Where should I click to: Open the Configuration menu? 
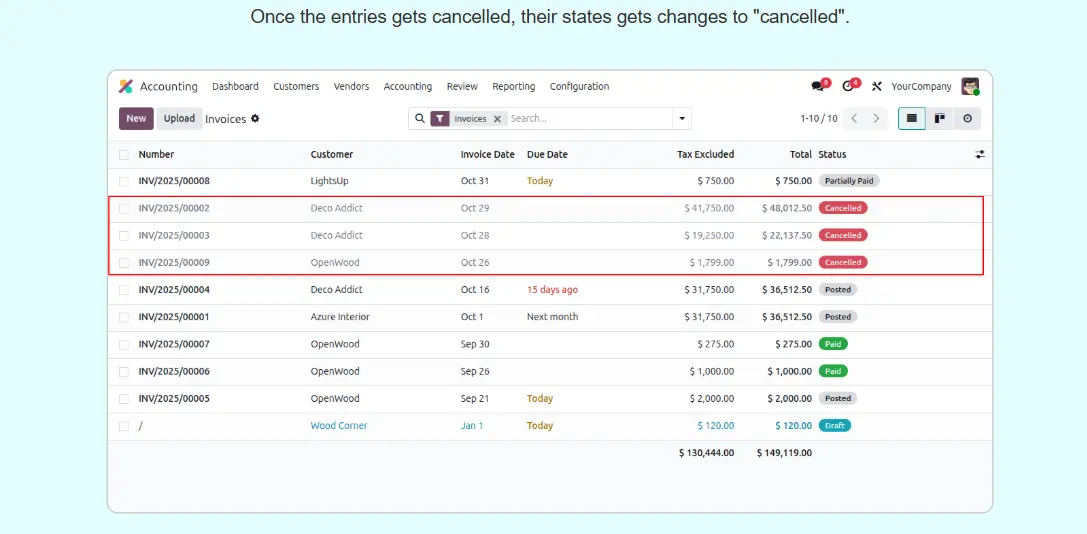point(579,87)
